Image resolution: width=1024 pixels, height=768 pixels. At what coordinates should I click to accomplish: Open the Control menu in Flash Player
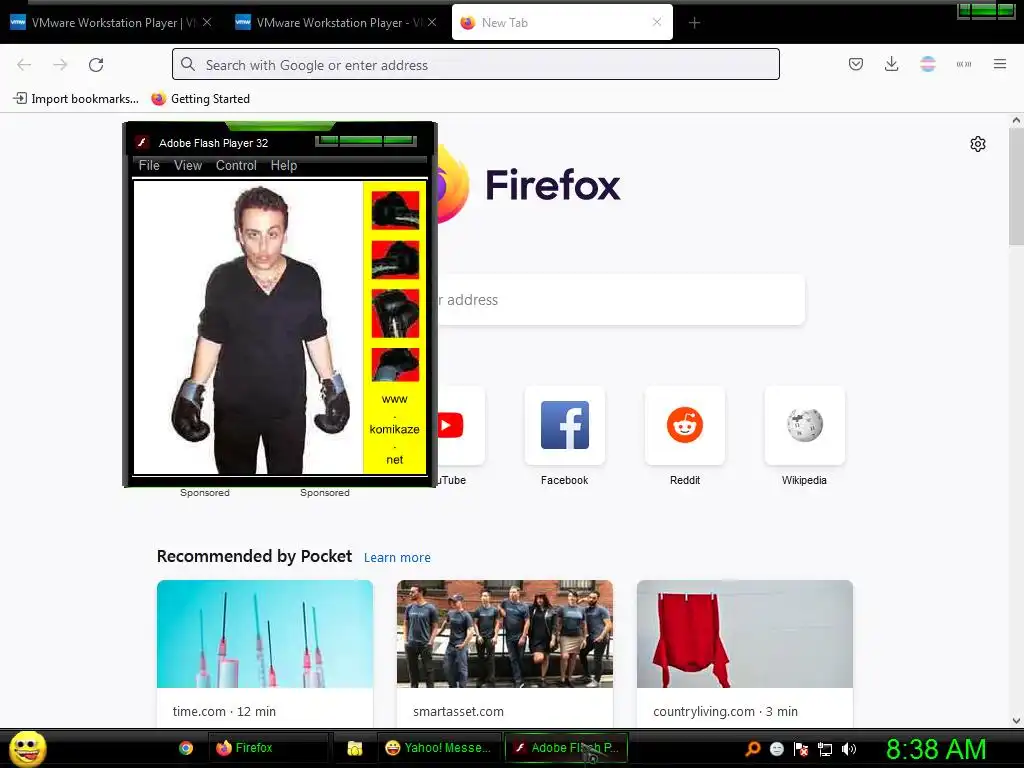(236, 166)
